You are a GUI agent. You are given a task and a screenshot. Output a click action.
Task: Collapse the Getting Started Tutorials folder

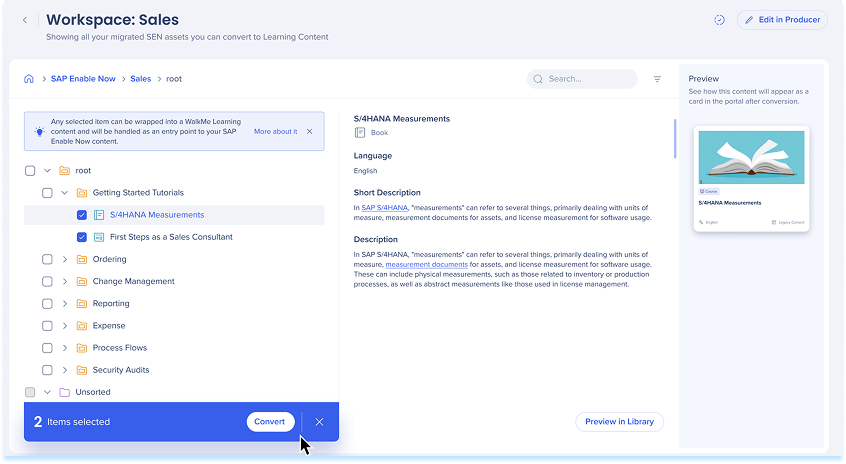65,193
